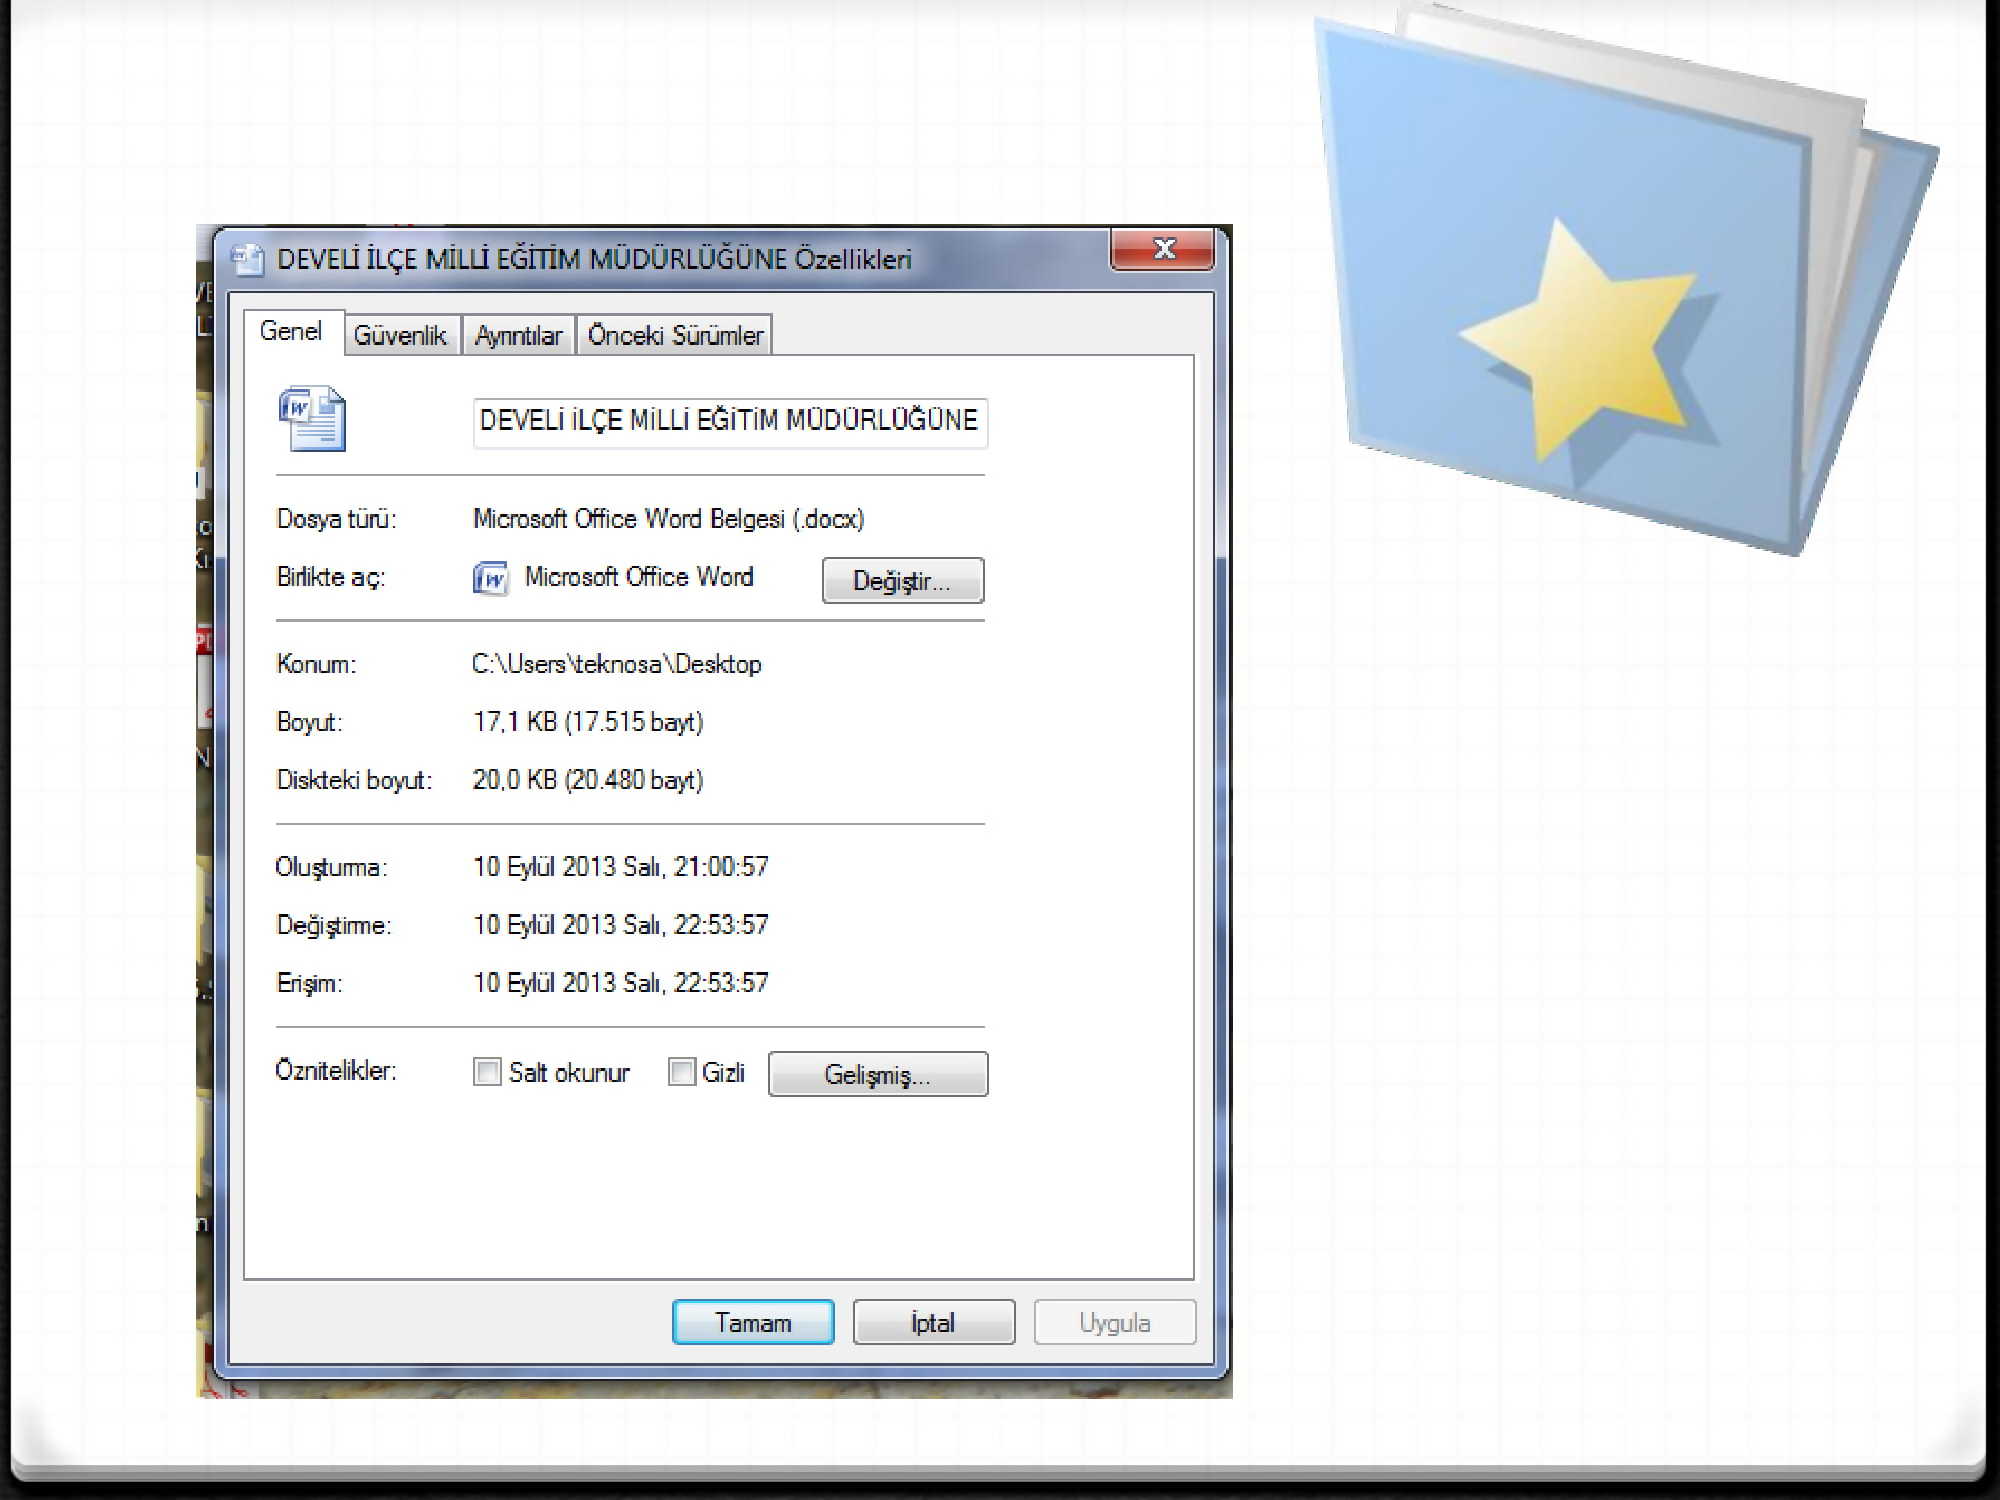This screenshot has width=2000, height=1500.
Task: Open the Ayrıntılar tab
Action: [x=518, y=335]
